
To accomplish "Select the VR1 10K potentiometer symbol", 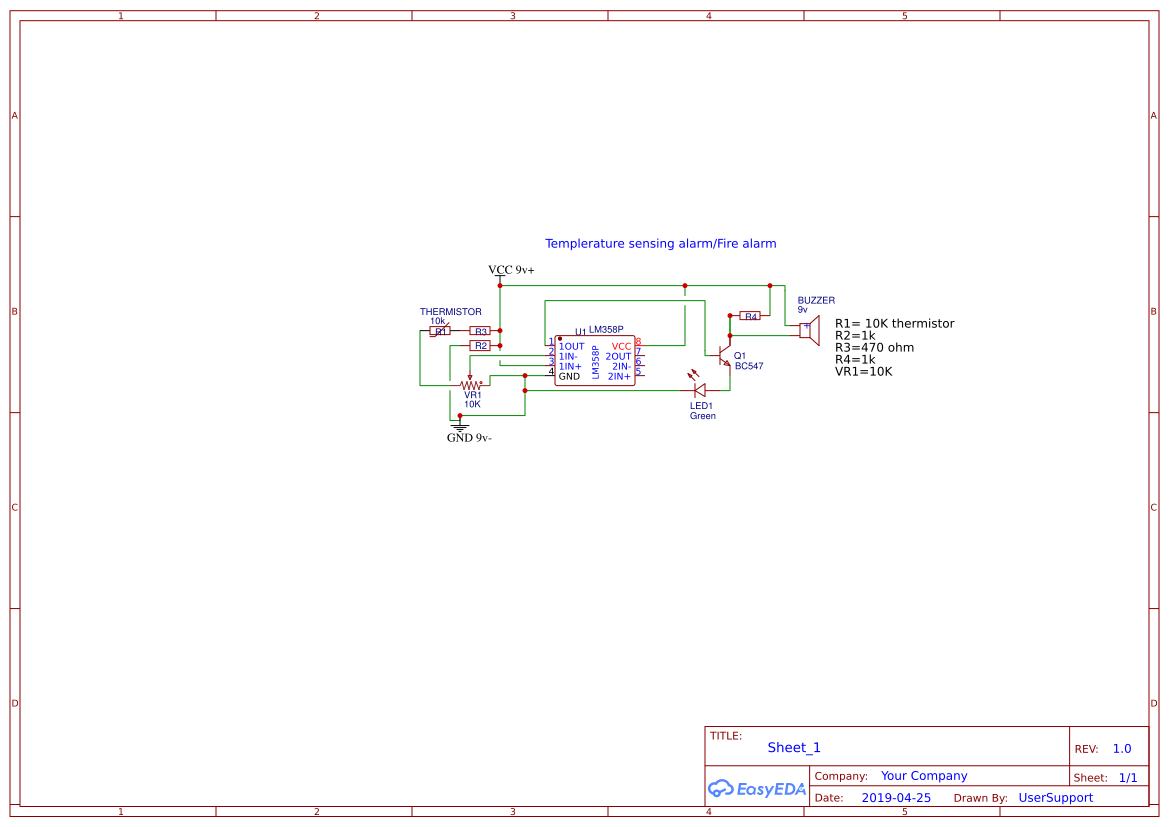I will (x=470, y=383).
